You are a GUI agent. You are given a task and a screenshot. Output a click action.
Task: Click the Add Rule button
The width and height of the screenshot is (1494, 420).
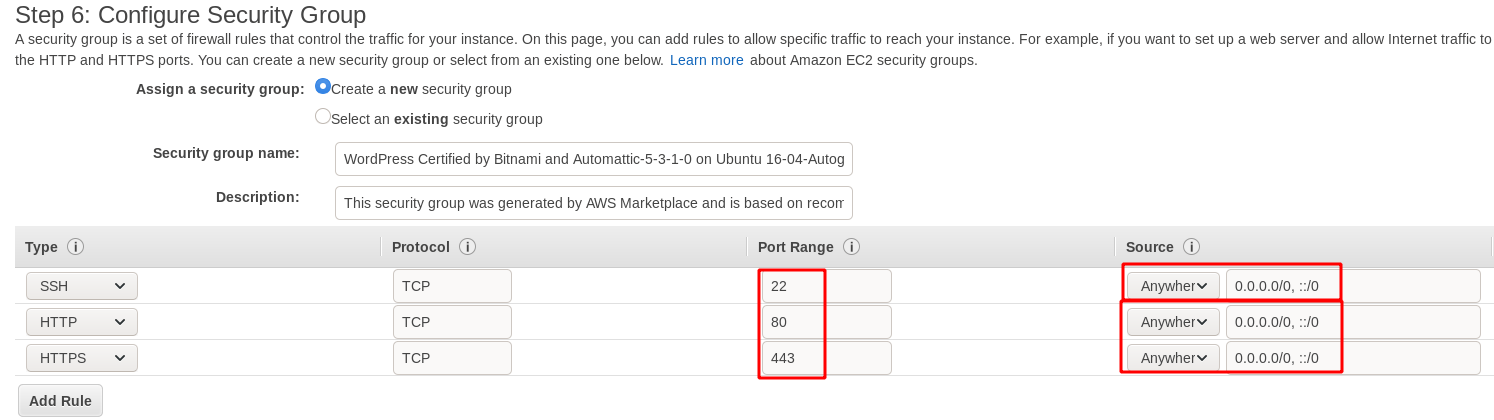coord(60,401)
